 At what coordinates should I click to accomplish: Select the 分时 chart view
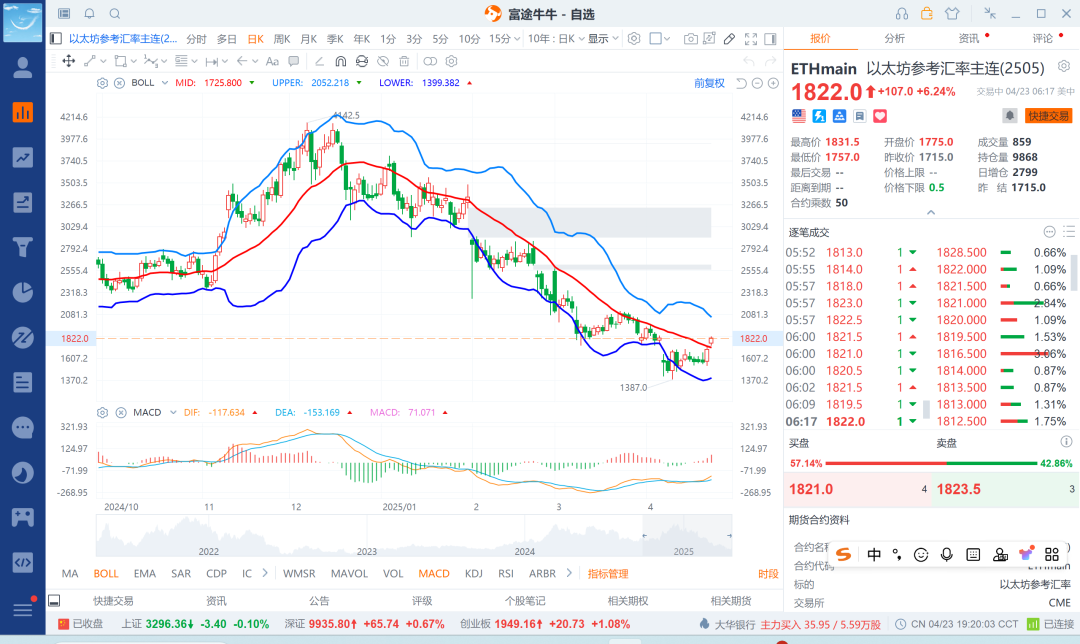[196, 39]
